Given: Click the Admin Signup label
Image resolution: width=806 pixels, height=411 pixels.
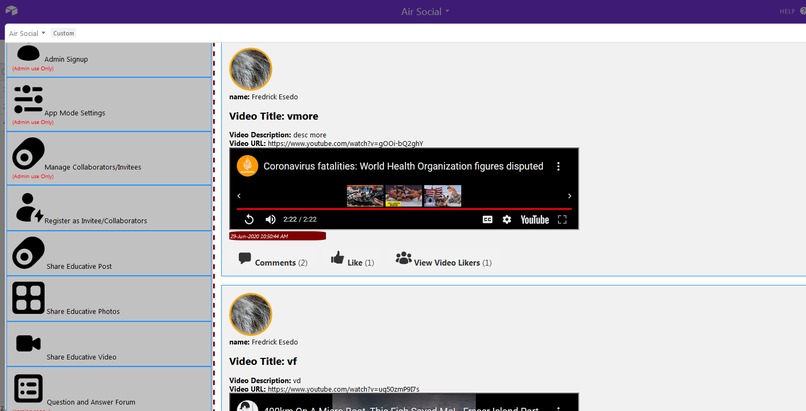Looking at the screenshot, I should coord(66,59).
